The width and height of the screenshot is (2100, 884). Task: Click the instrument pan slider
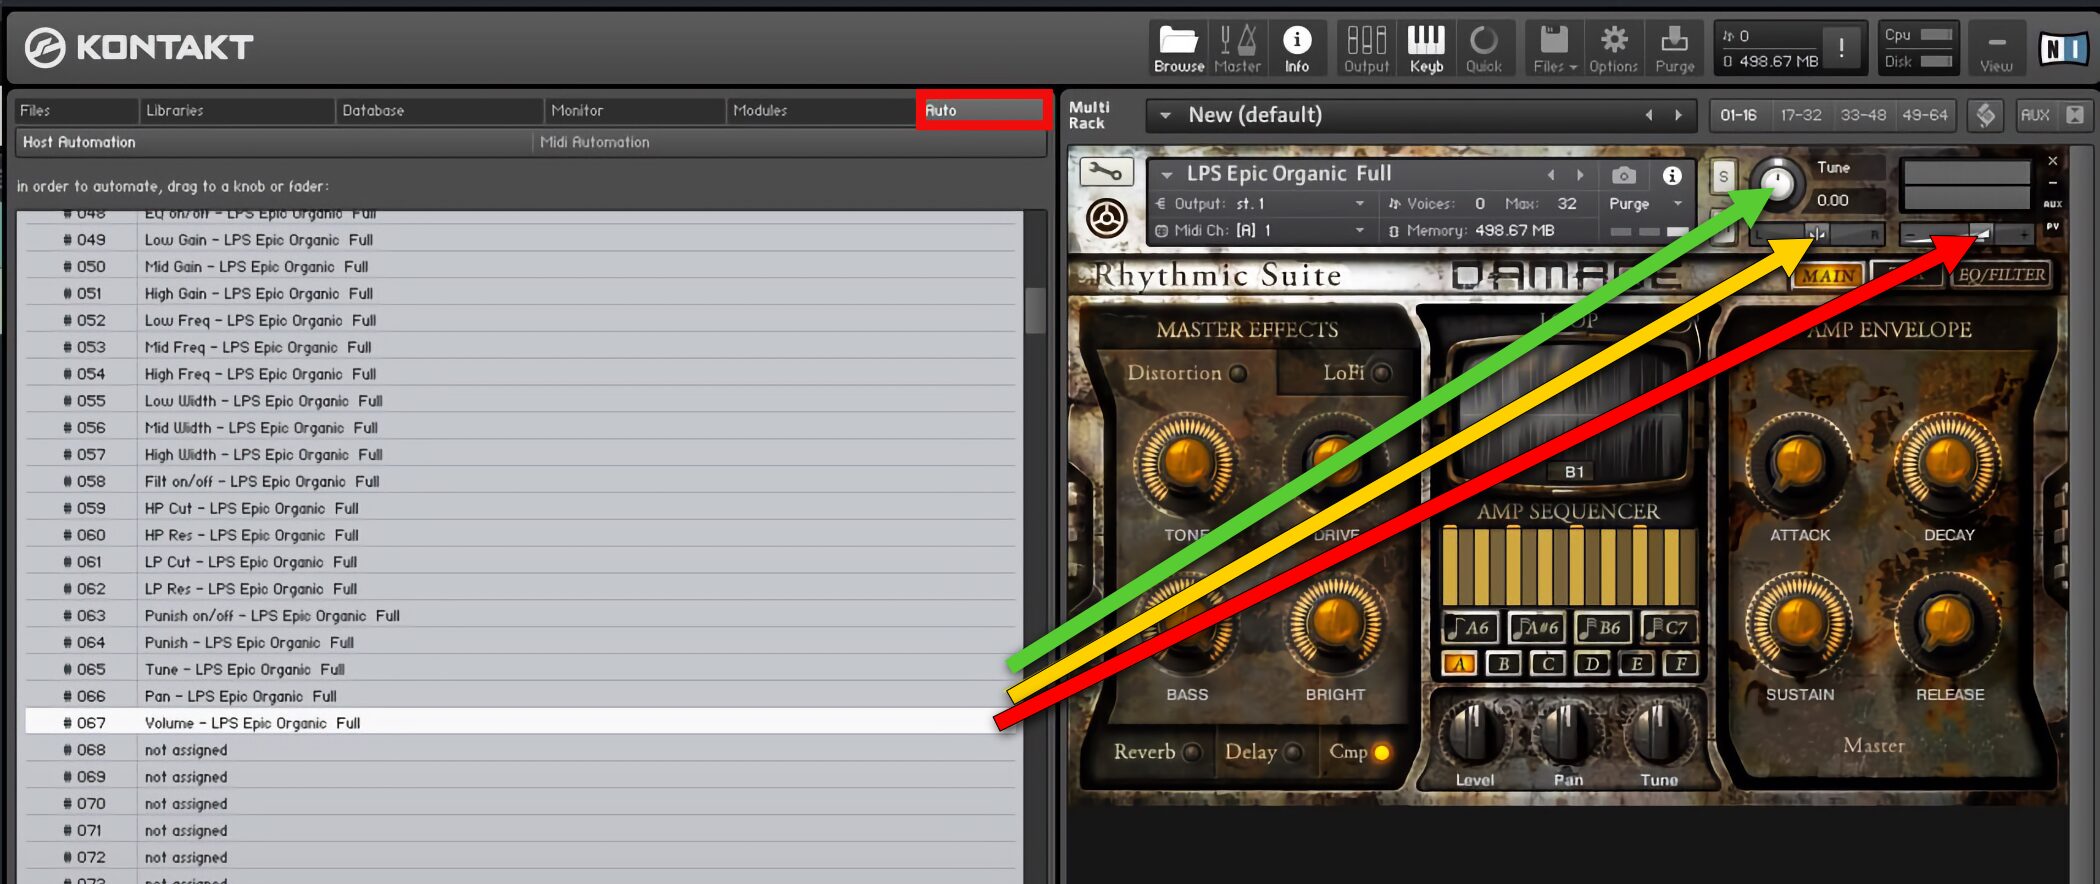(1816, 234)
